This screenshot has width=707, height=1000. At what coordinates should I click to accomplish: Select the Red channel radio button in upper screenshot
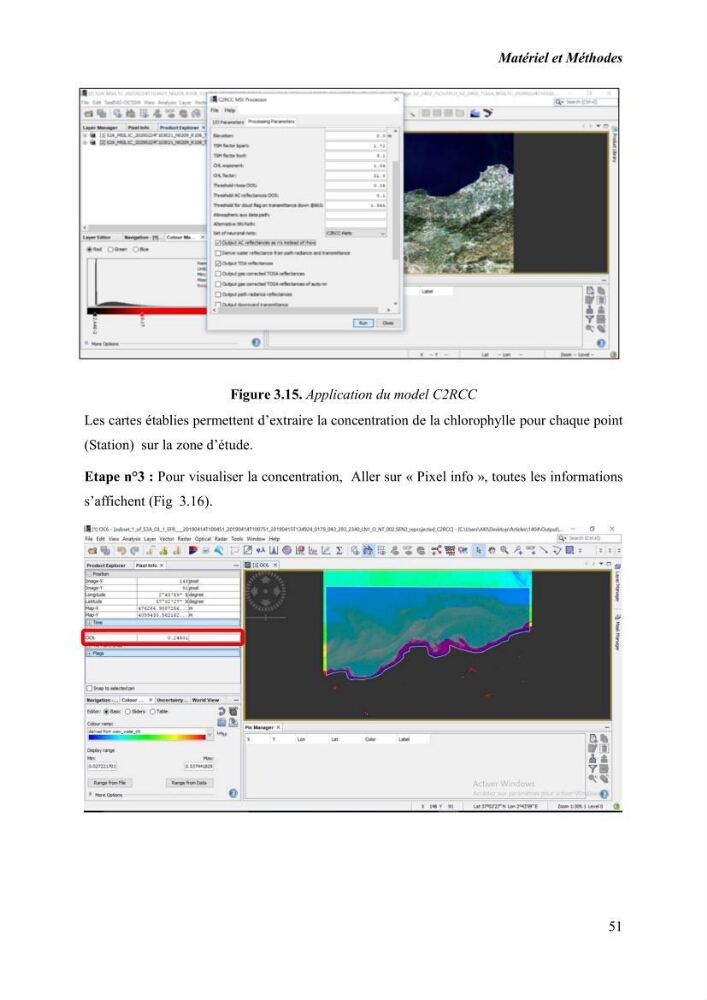click(x=89, y=249)
